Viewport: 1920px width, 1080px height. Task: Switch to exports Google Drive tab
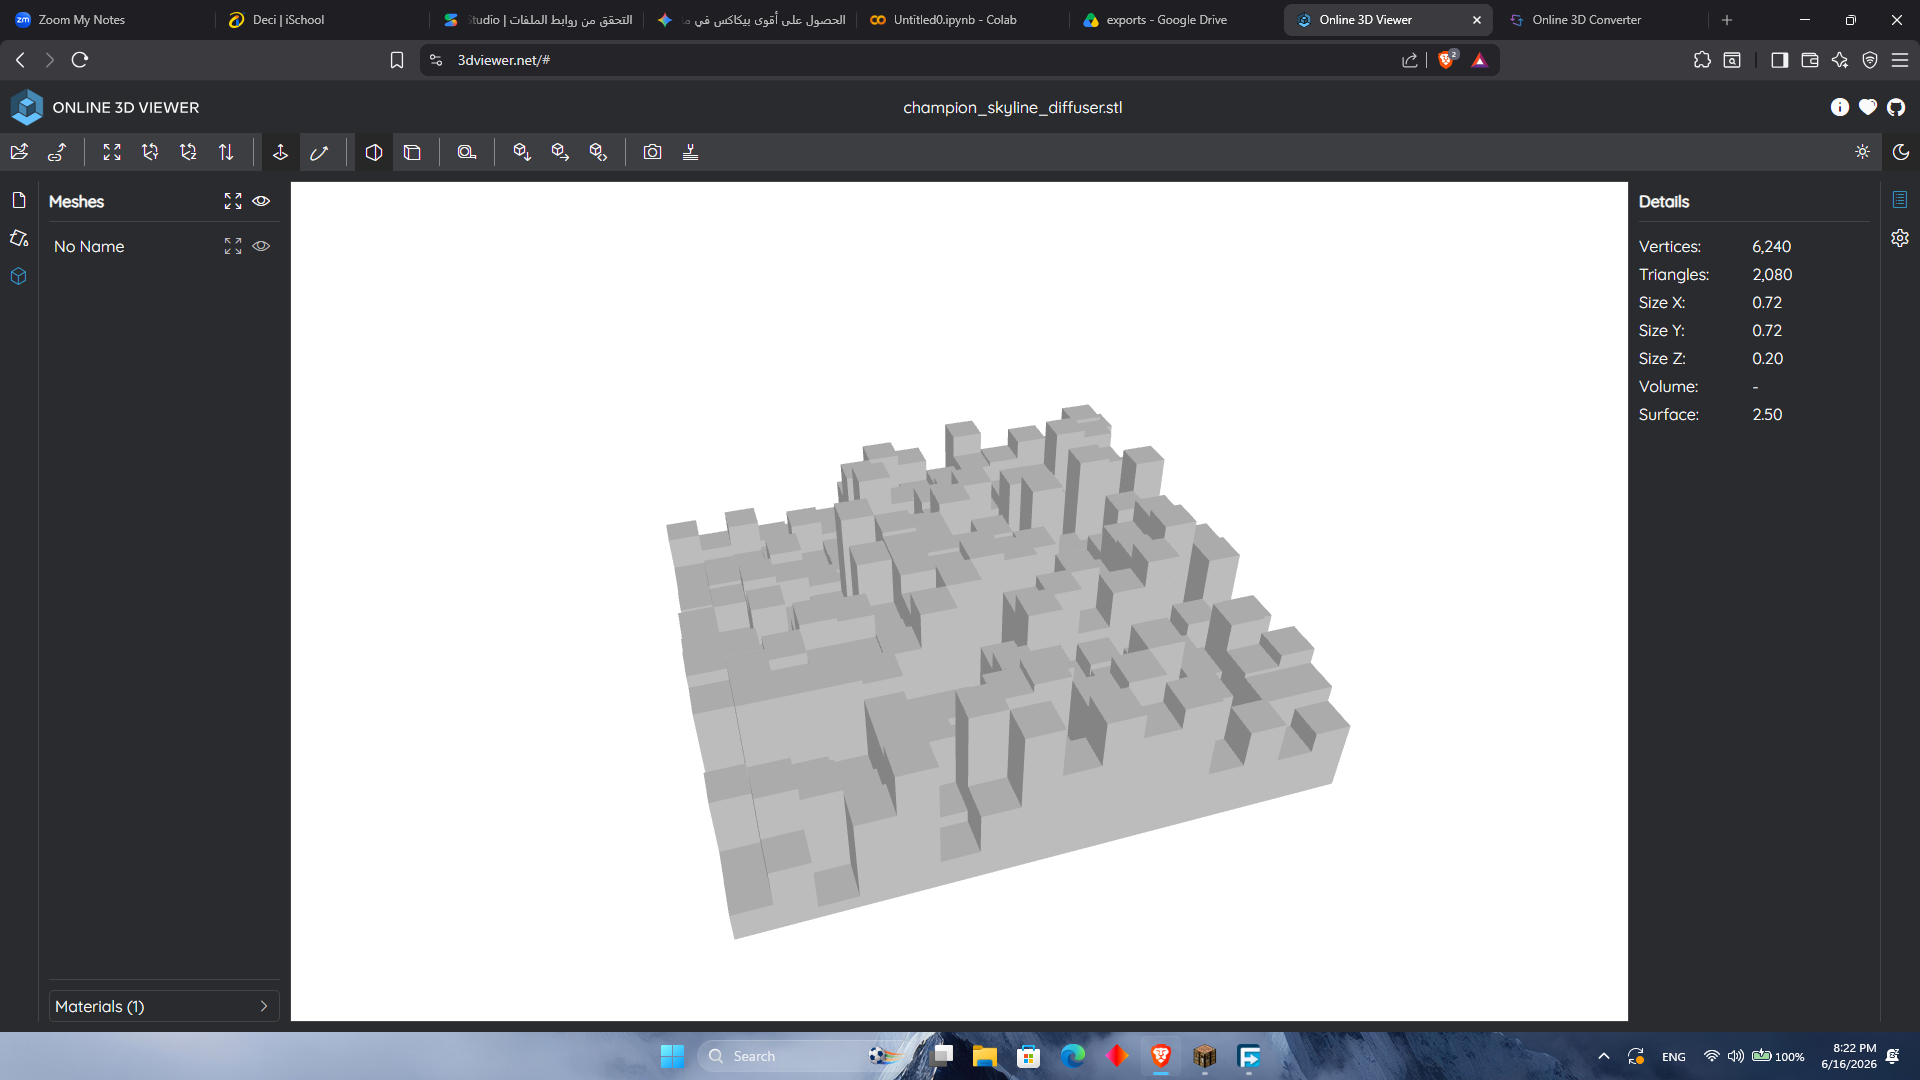pyautogui.click(x=1166, y=20)
